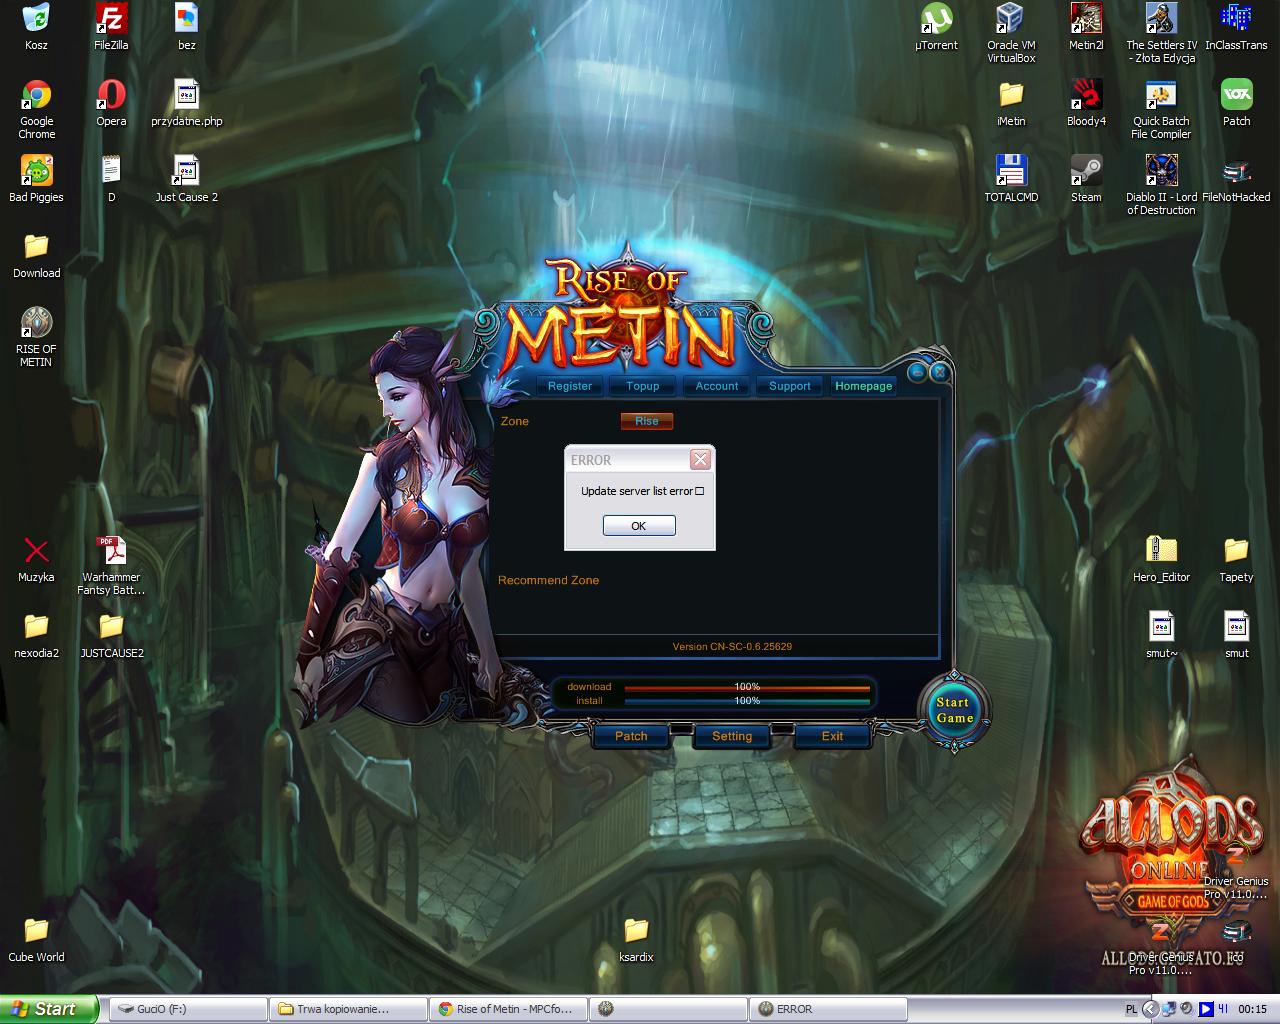Click the Start Game round button

(954, 711)
